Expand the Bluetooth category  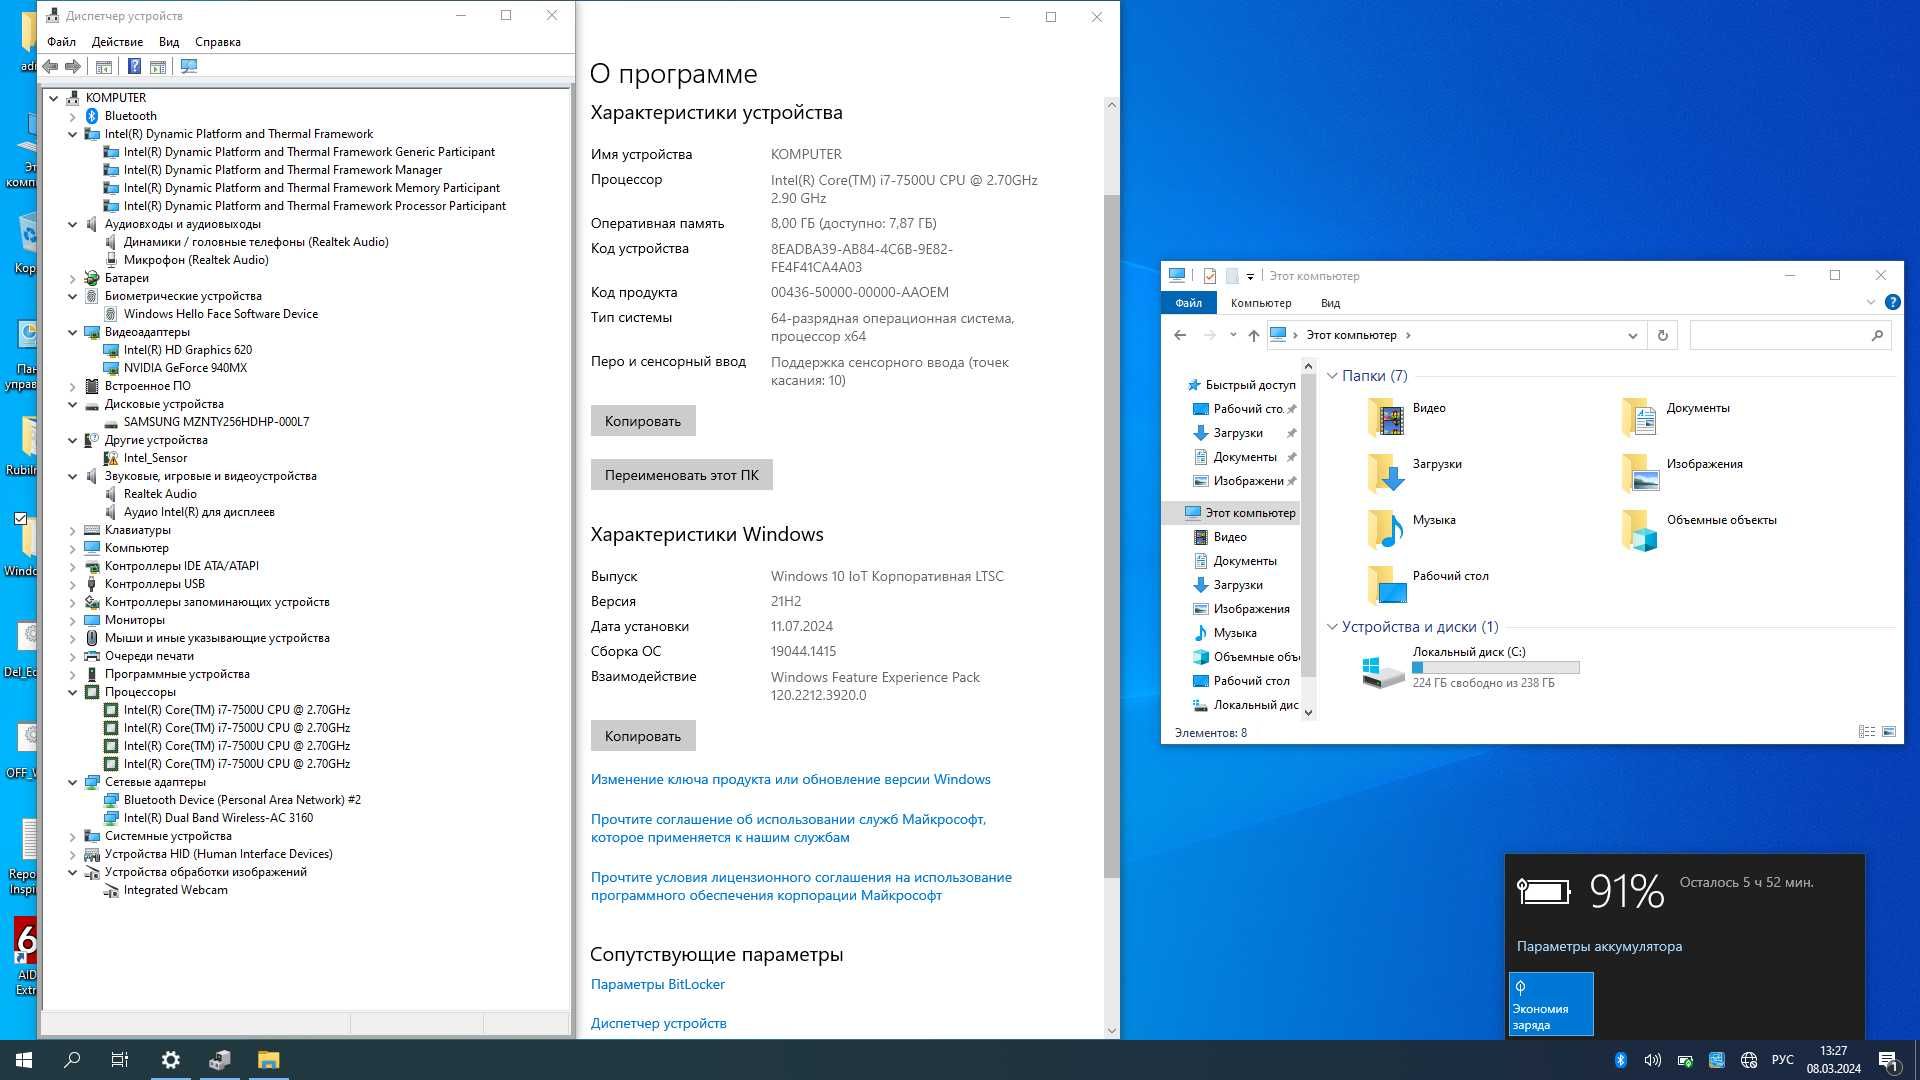click(73, 116)
